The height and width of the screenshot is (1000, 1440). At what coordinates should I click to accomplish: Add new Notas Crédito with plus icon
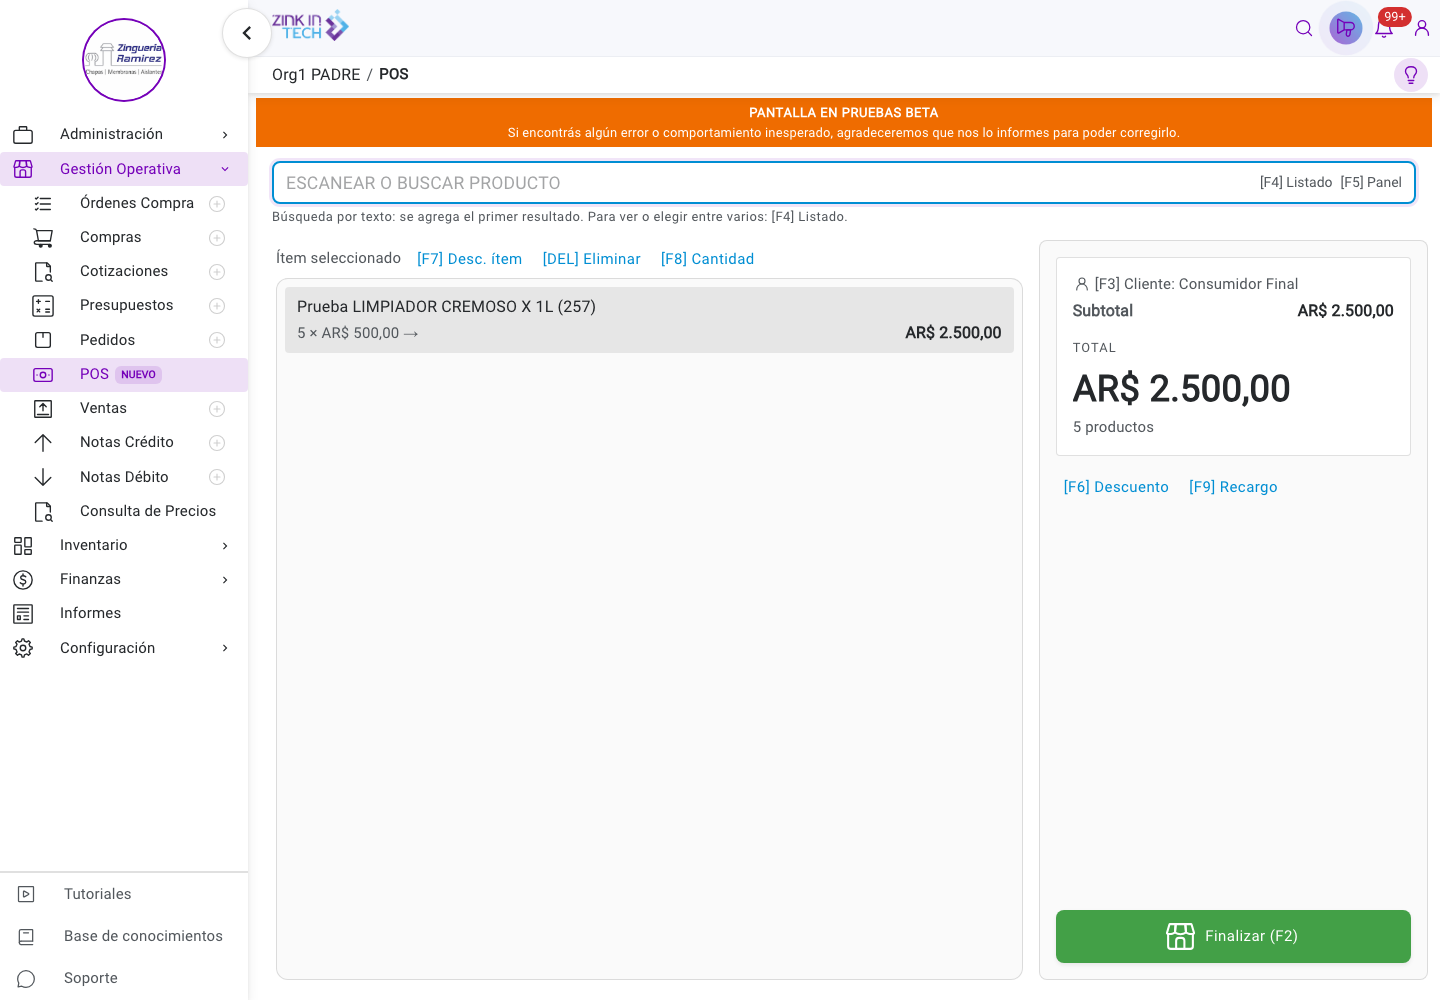point(217,442)
